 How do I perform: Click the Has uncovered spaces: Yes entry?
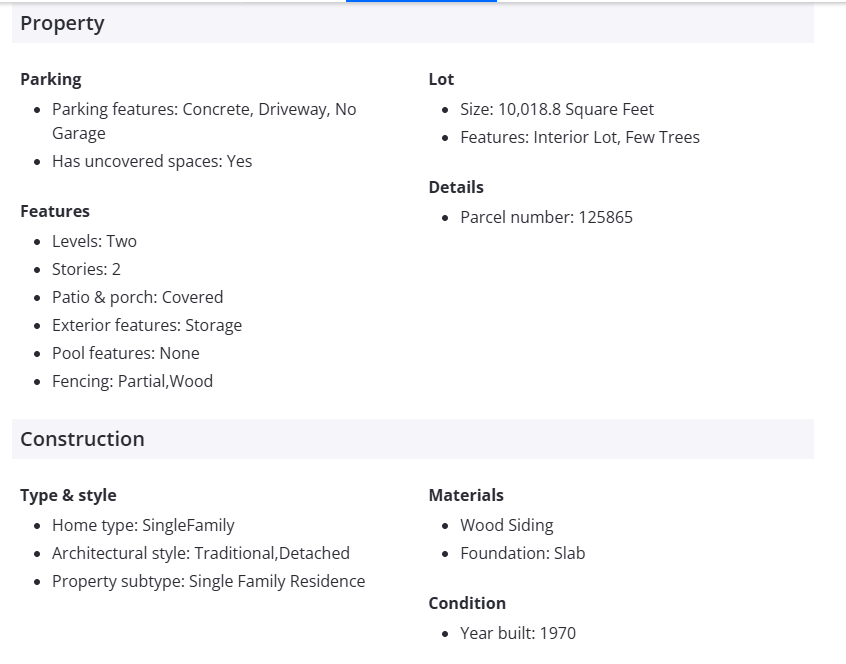pos(152,161)
